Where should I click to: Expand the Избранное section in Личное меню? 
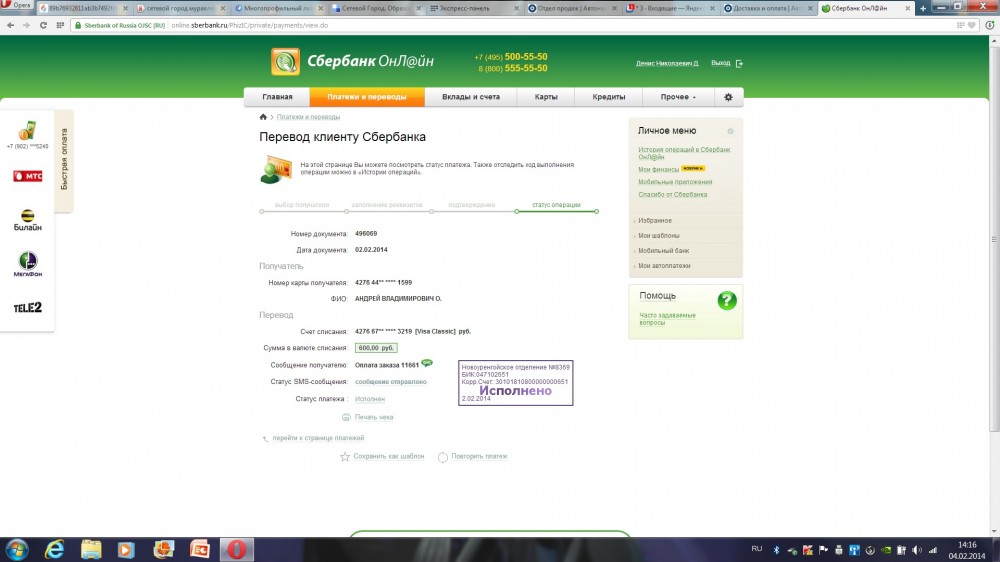point(655,221)
